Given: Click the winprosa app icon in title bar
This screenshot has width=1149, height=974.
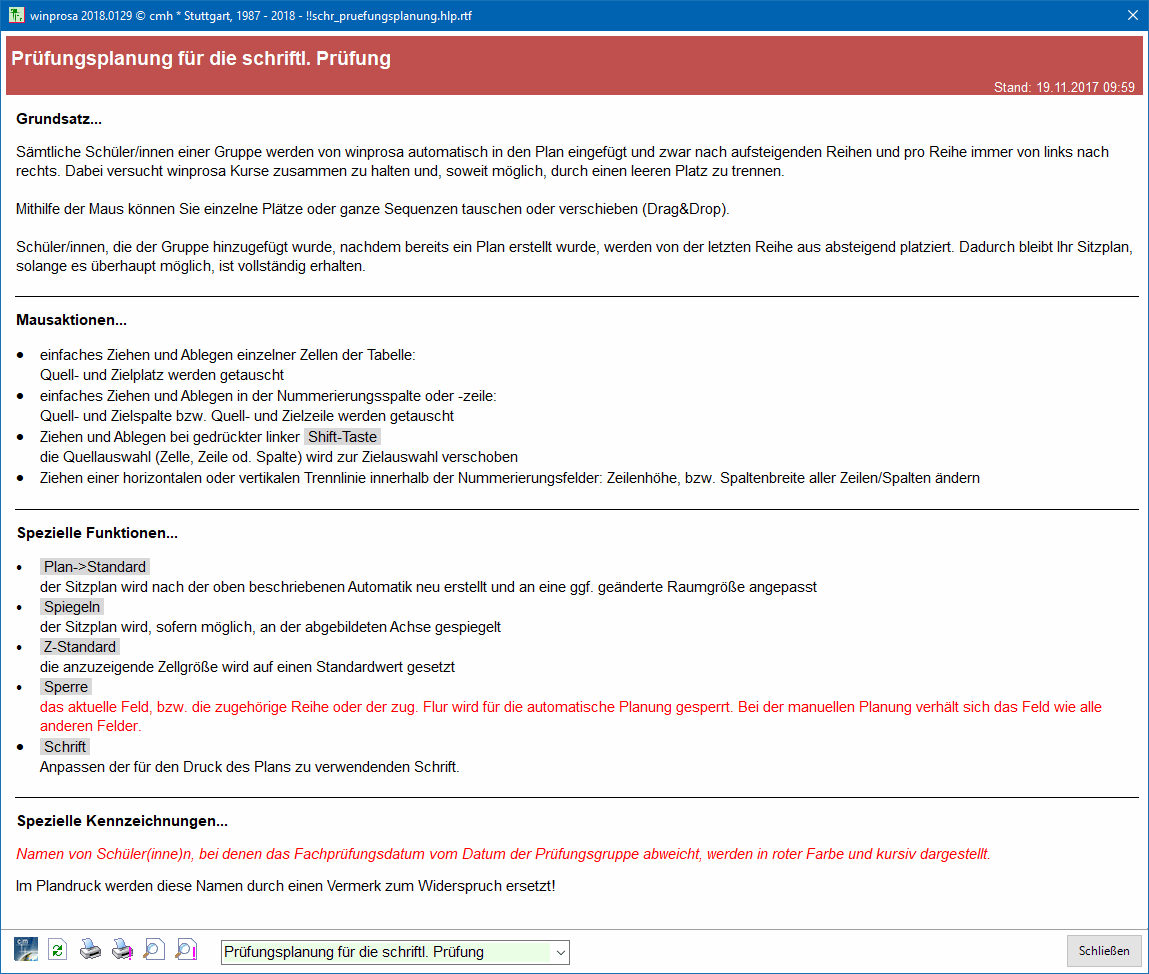Looking at the screenshot, I should tap(16, 15).
